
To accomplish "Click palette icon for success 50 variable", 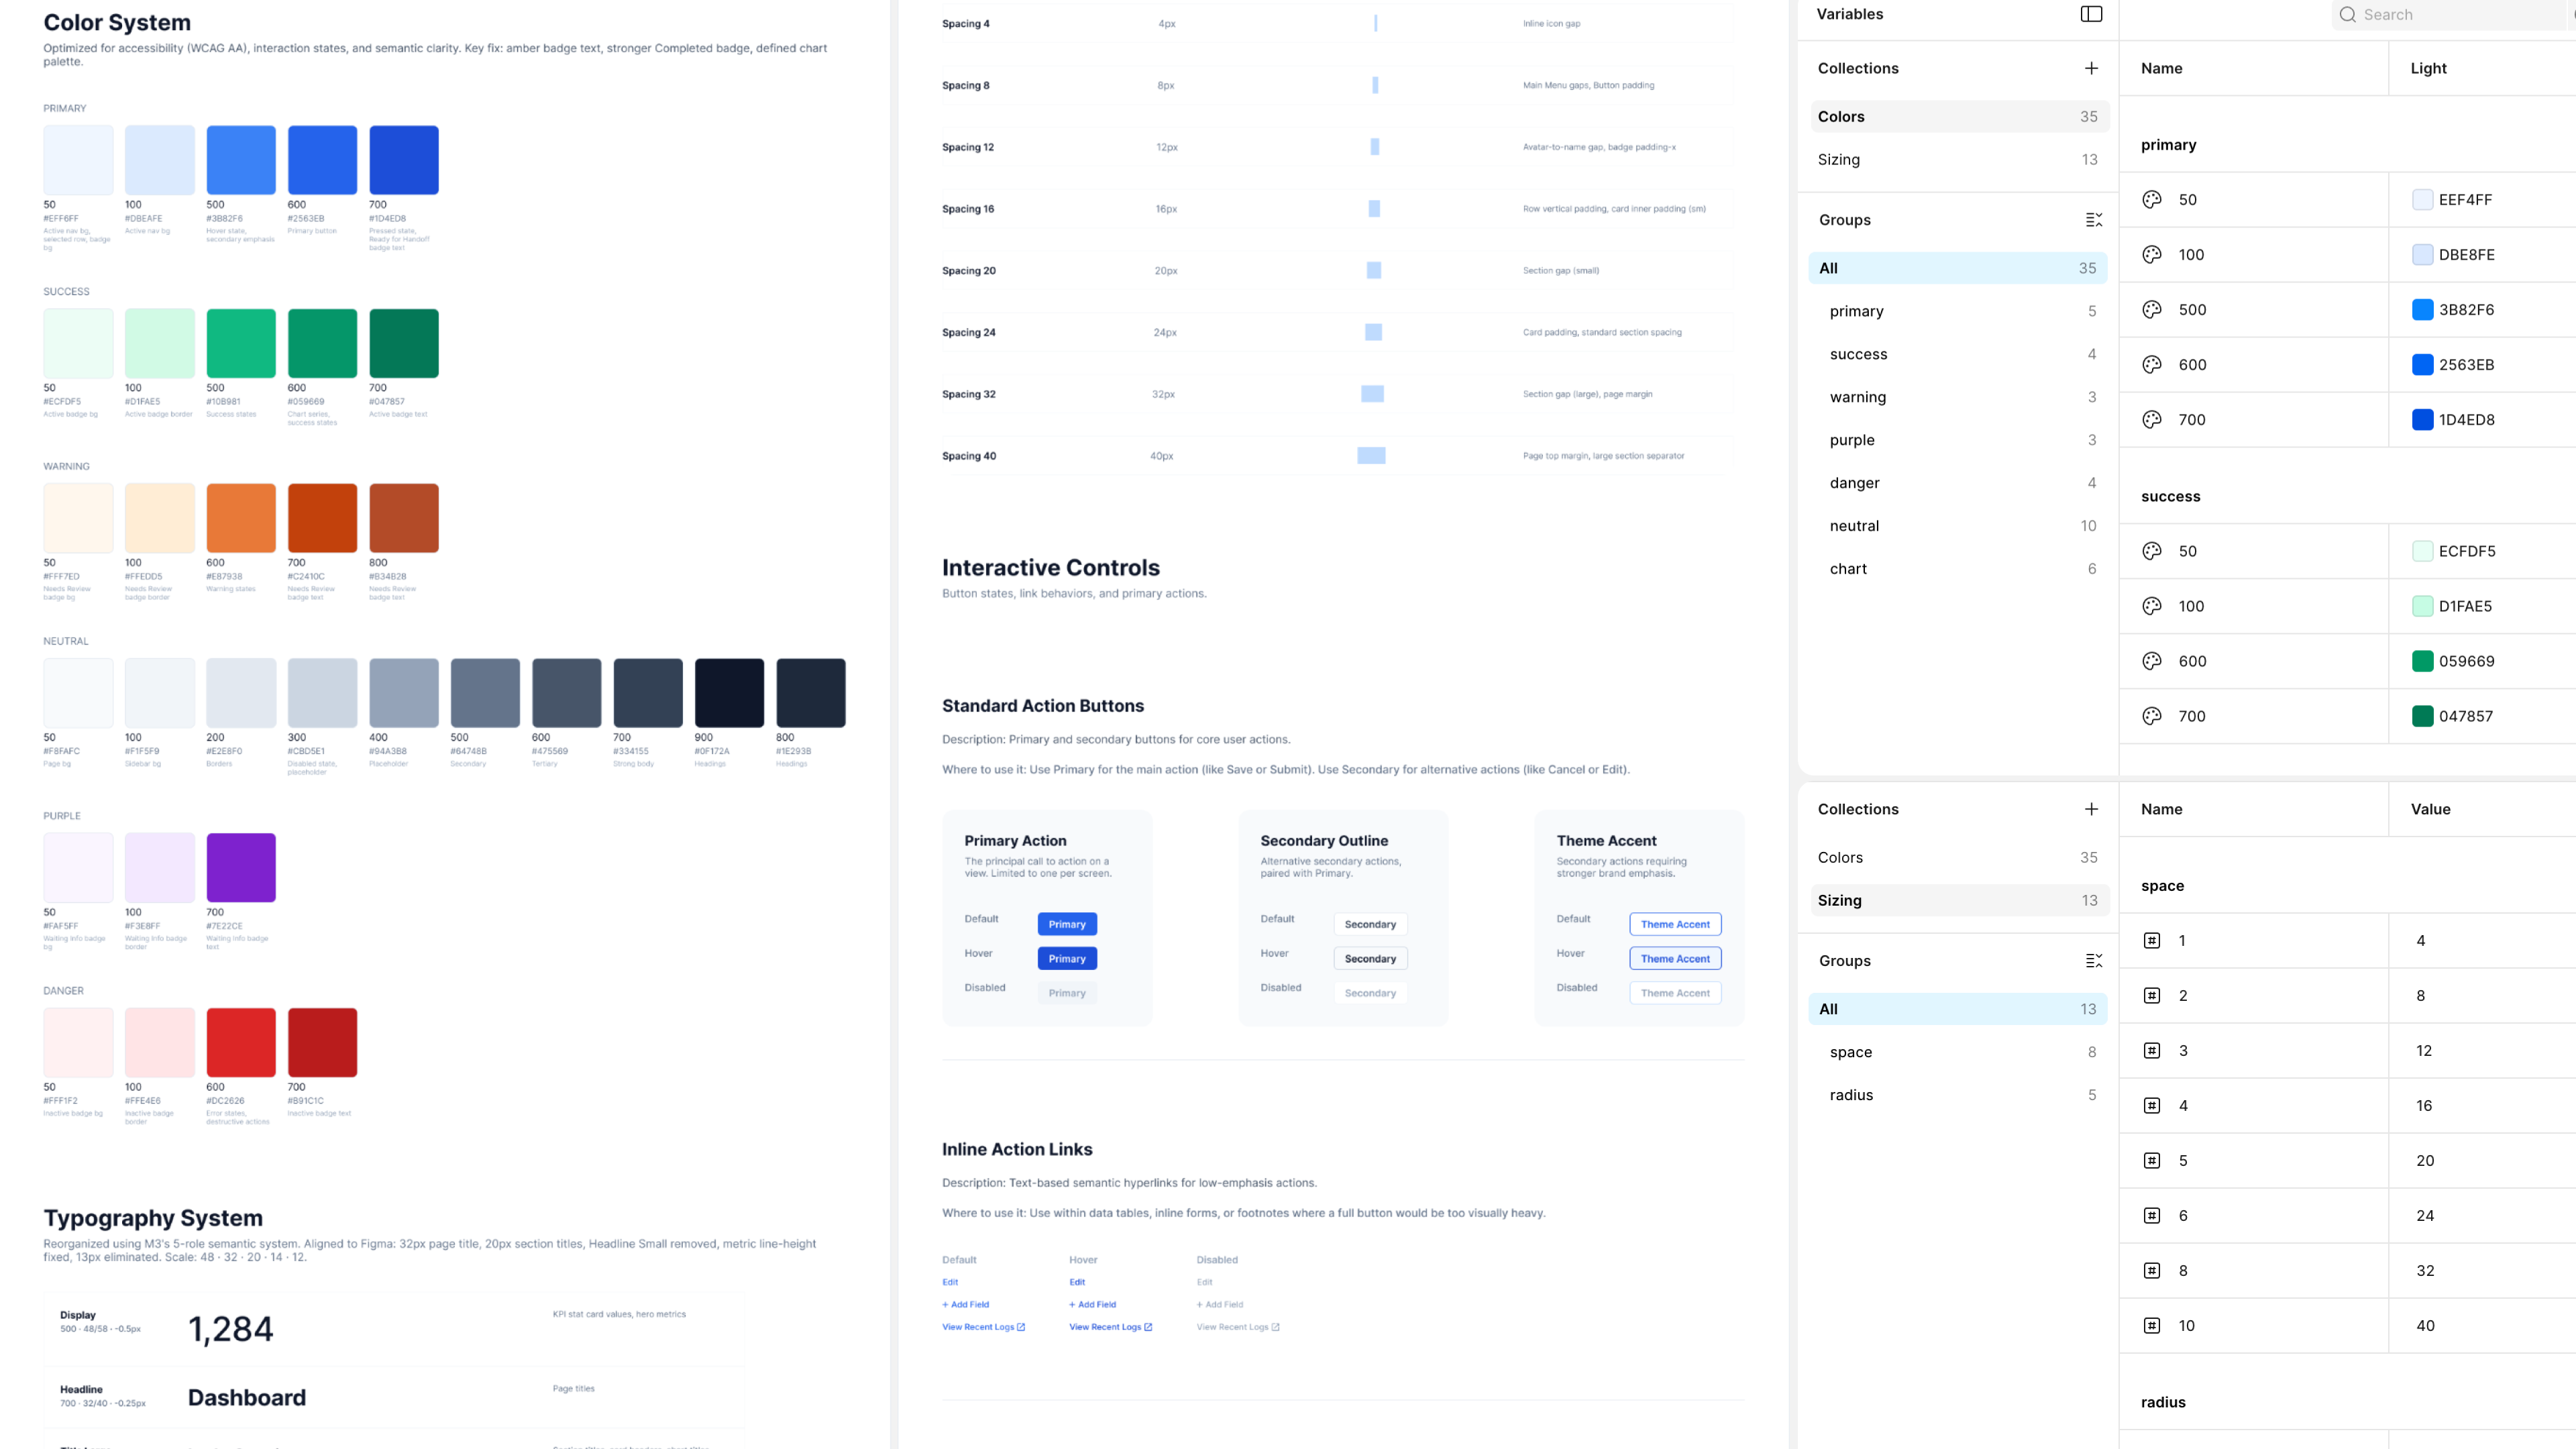I will [x=2152, y=551].
